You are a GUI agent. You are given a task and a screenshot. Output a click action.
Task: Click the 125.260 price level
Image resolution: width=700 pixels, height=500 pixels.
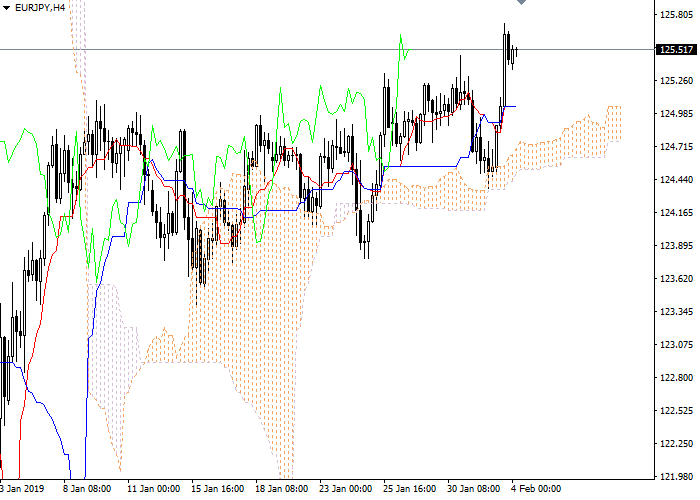tap(676, 80)
